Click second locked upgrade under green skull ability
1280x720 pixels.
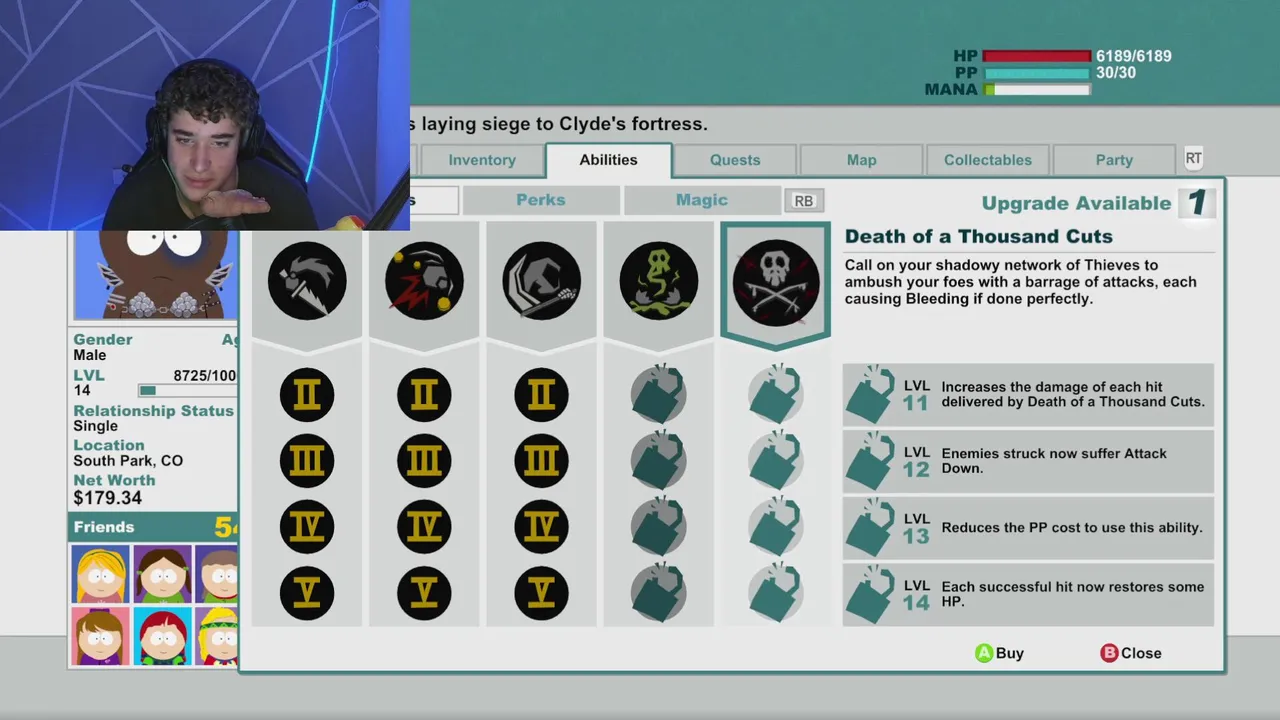[659, 460]
